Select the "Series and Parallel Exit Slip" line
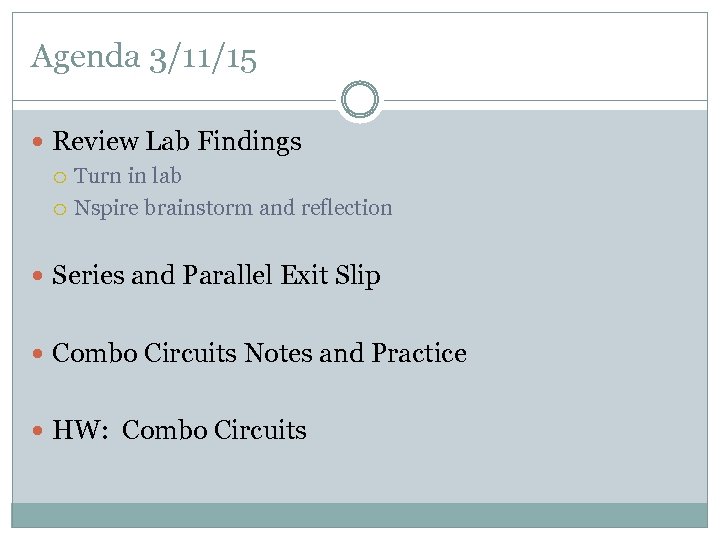The image size is (720, 540). (216, 275)
